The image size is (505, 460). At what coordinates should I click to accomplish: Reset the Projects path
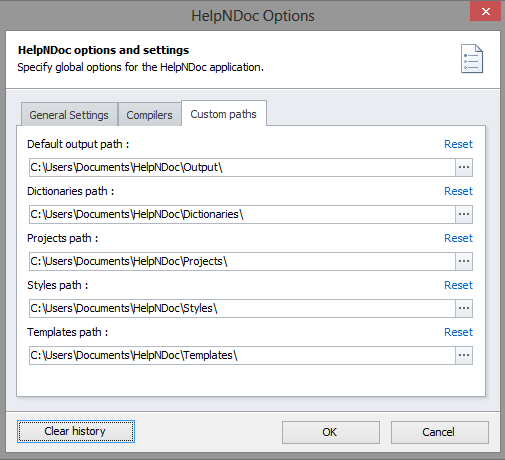pos(458,238)
